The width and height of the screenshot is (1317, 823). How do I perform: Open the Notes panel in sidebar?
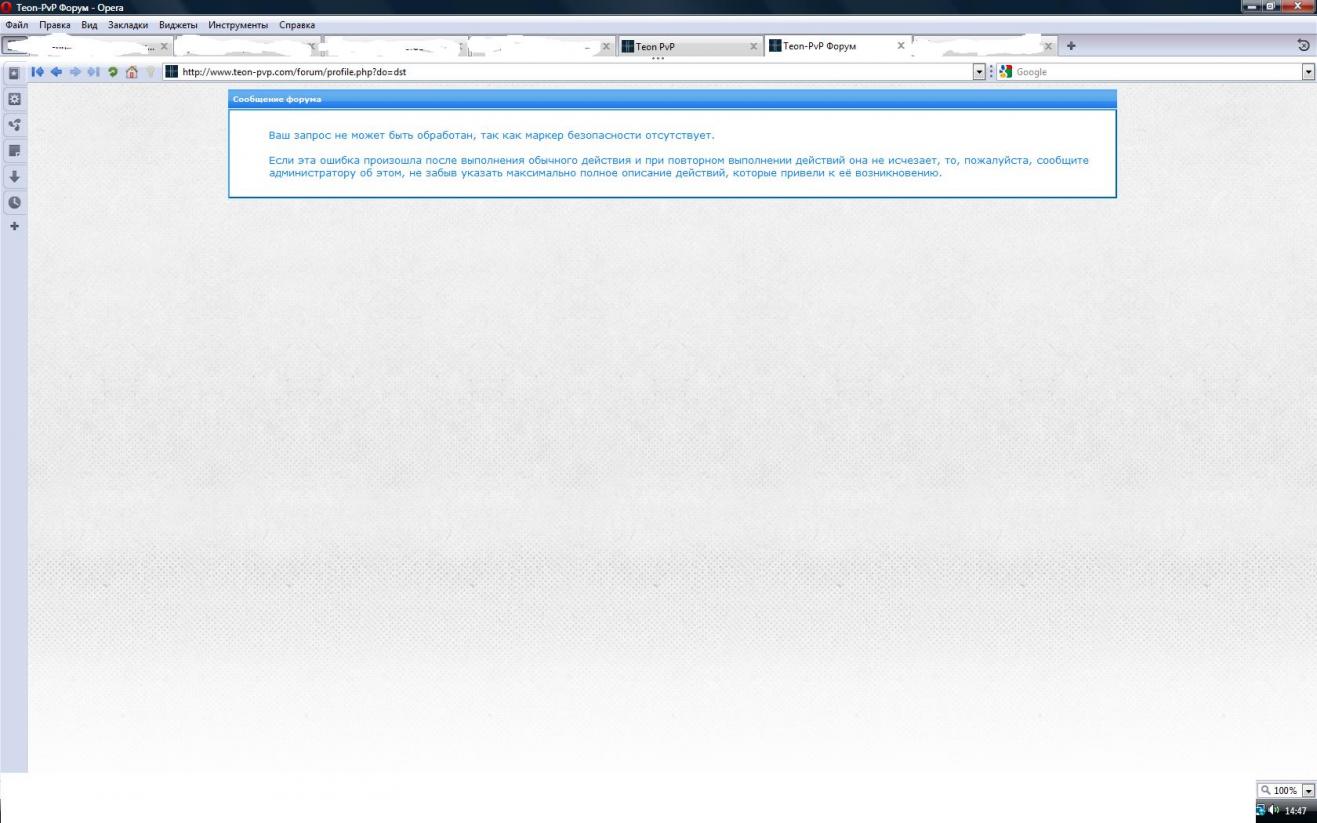point(14,150)
